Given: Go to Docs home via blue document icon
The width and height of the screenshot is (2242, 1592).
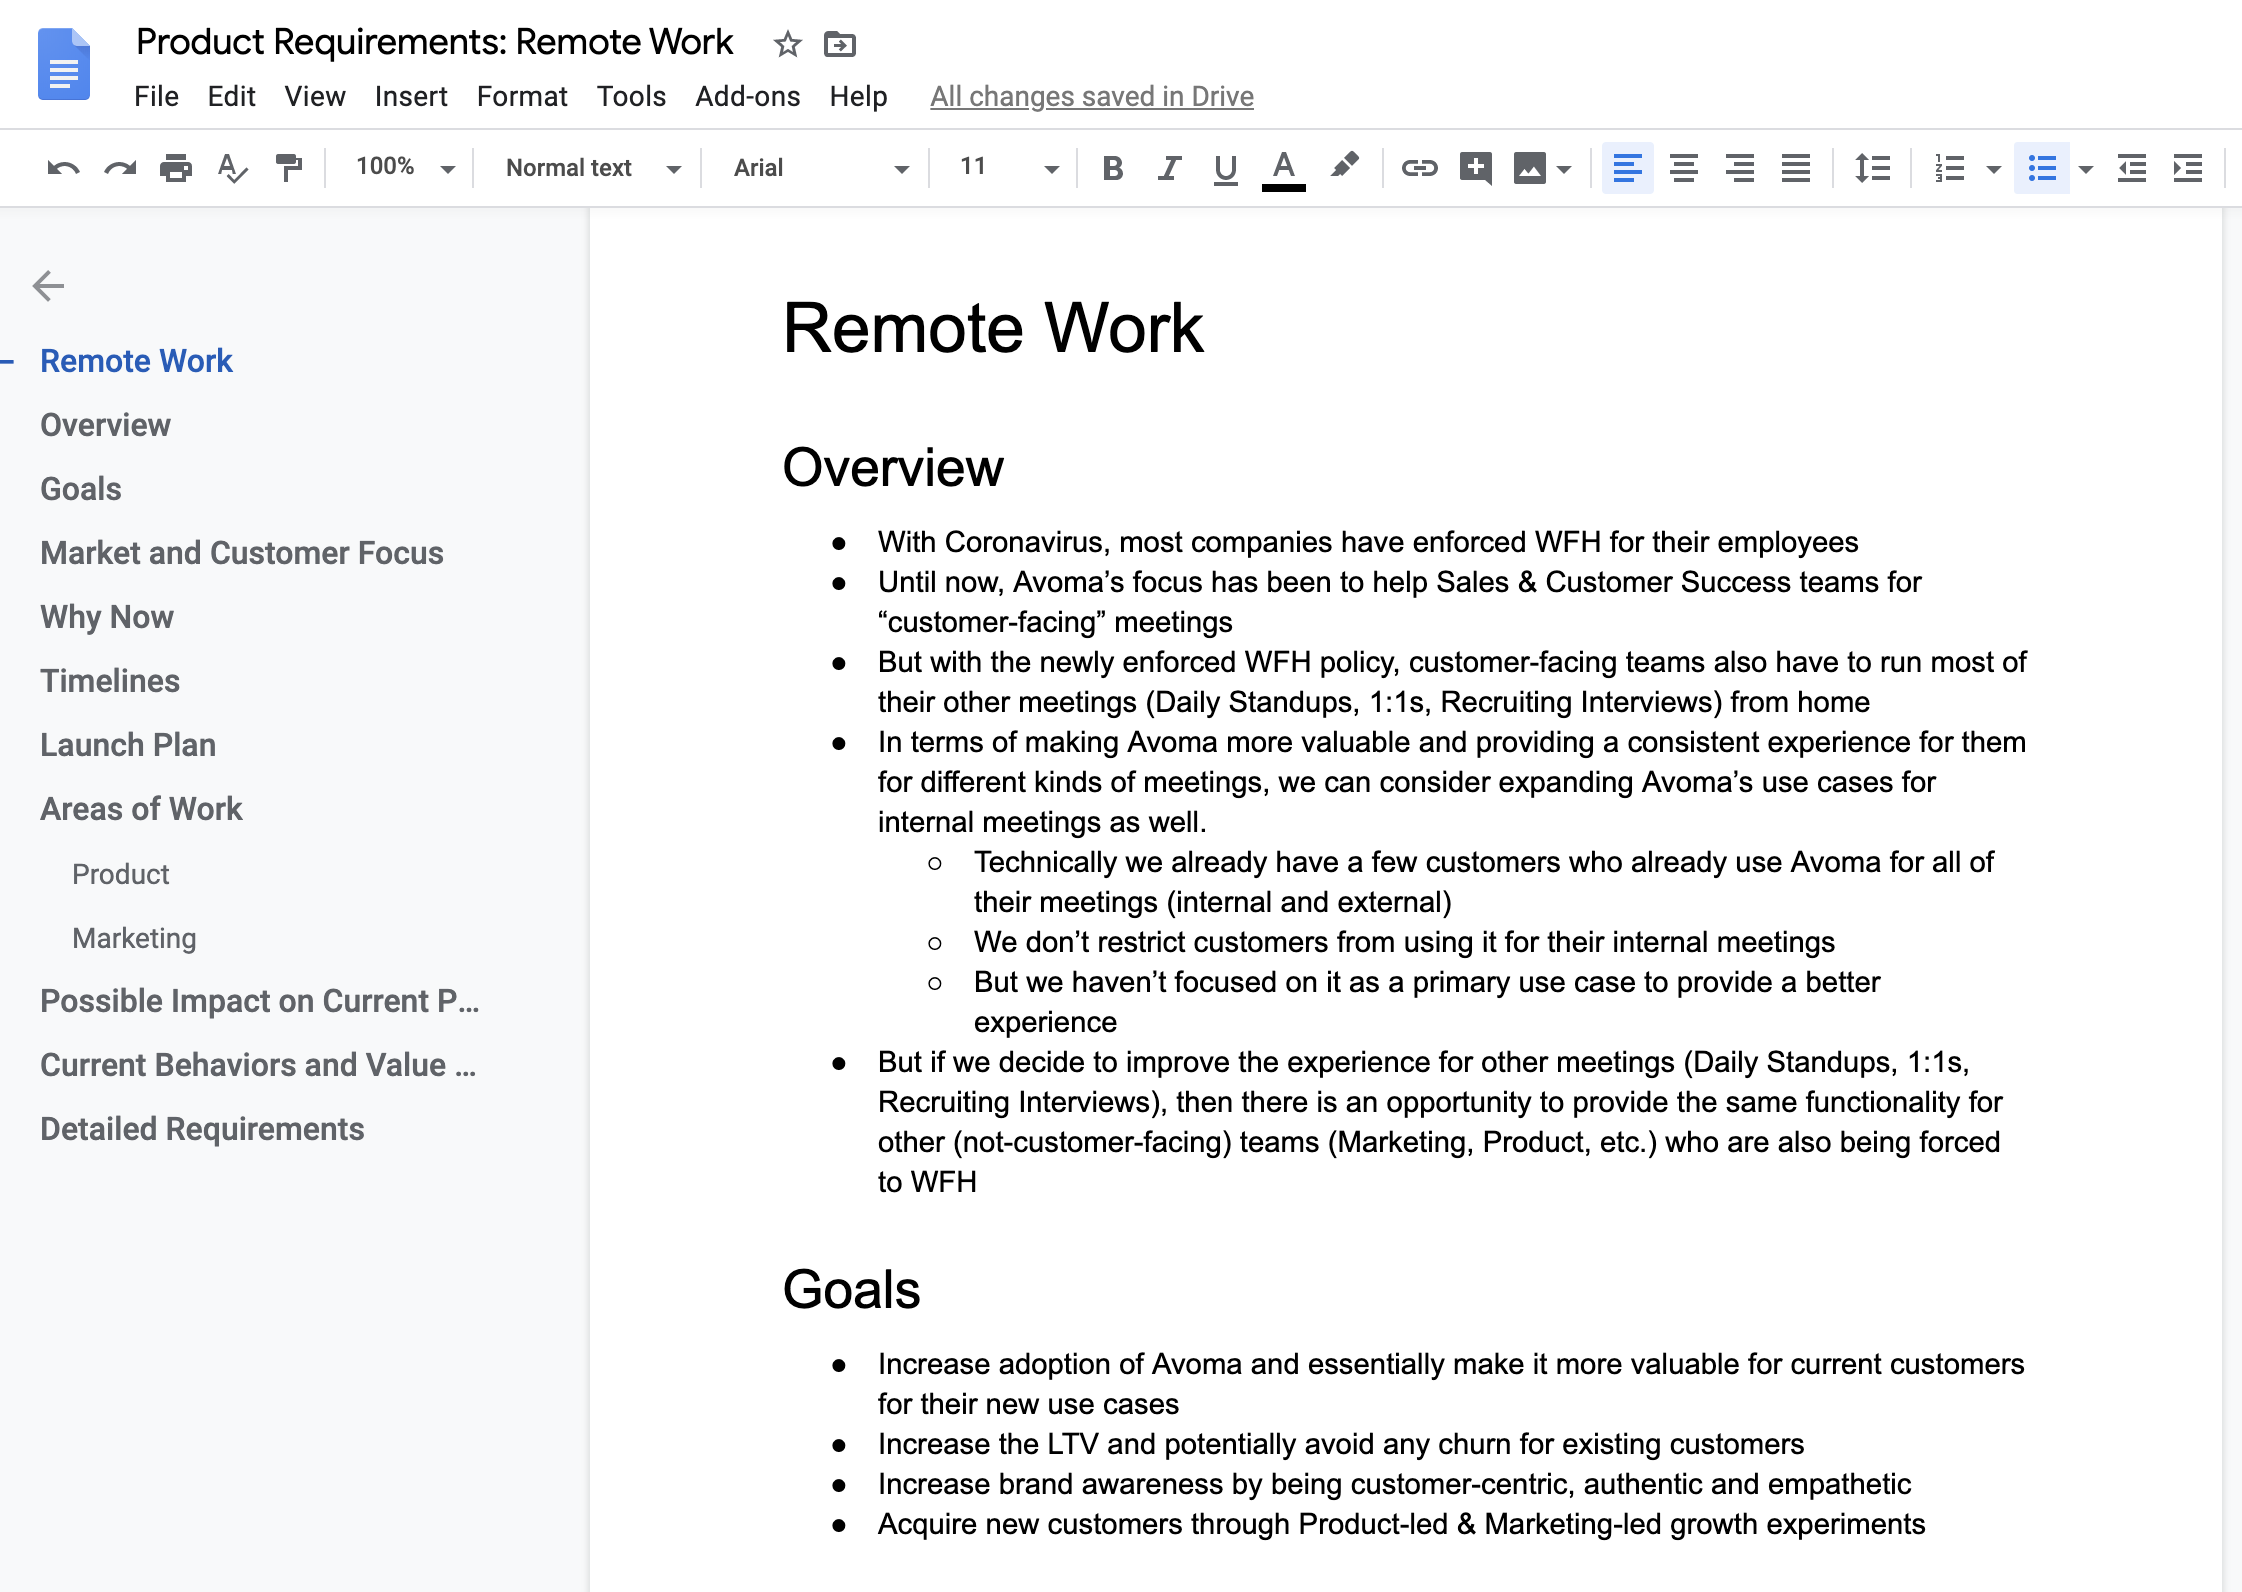Looking at the screenshot, I should [64, 65].
